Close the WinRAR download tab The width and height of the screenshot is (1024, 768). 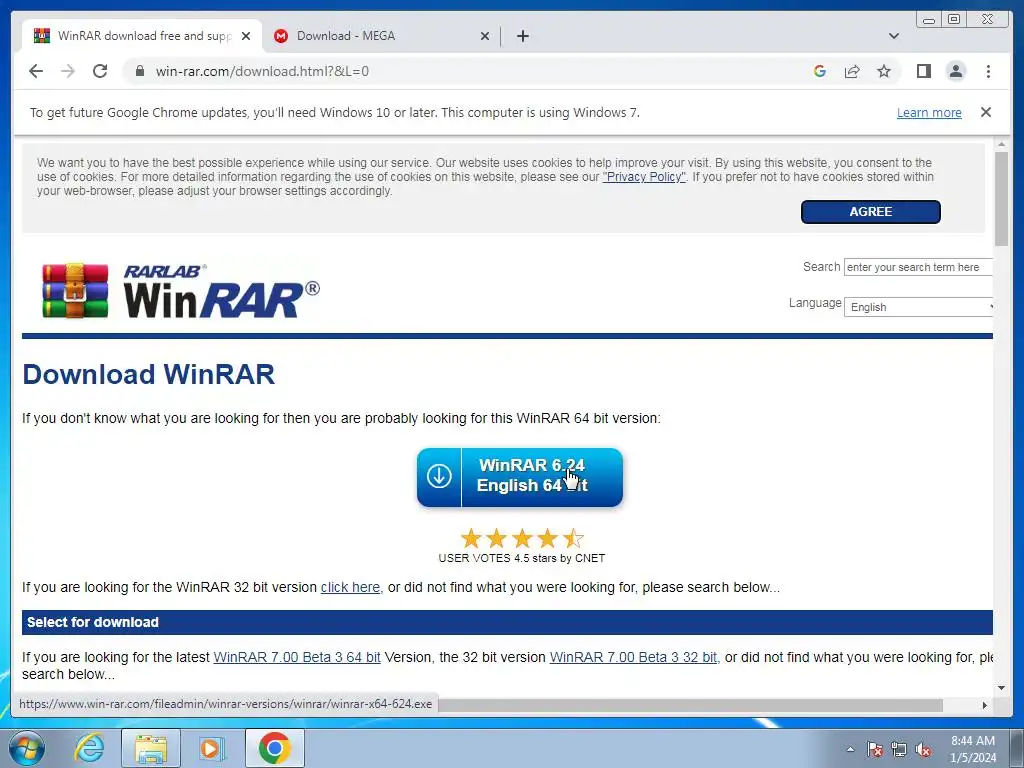click(x=246, y=36)
